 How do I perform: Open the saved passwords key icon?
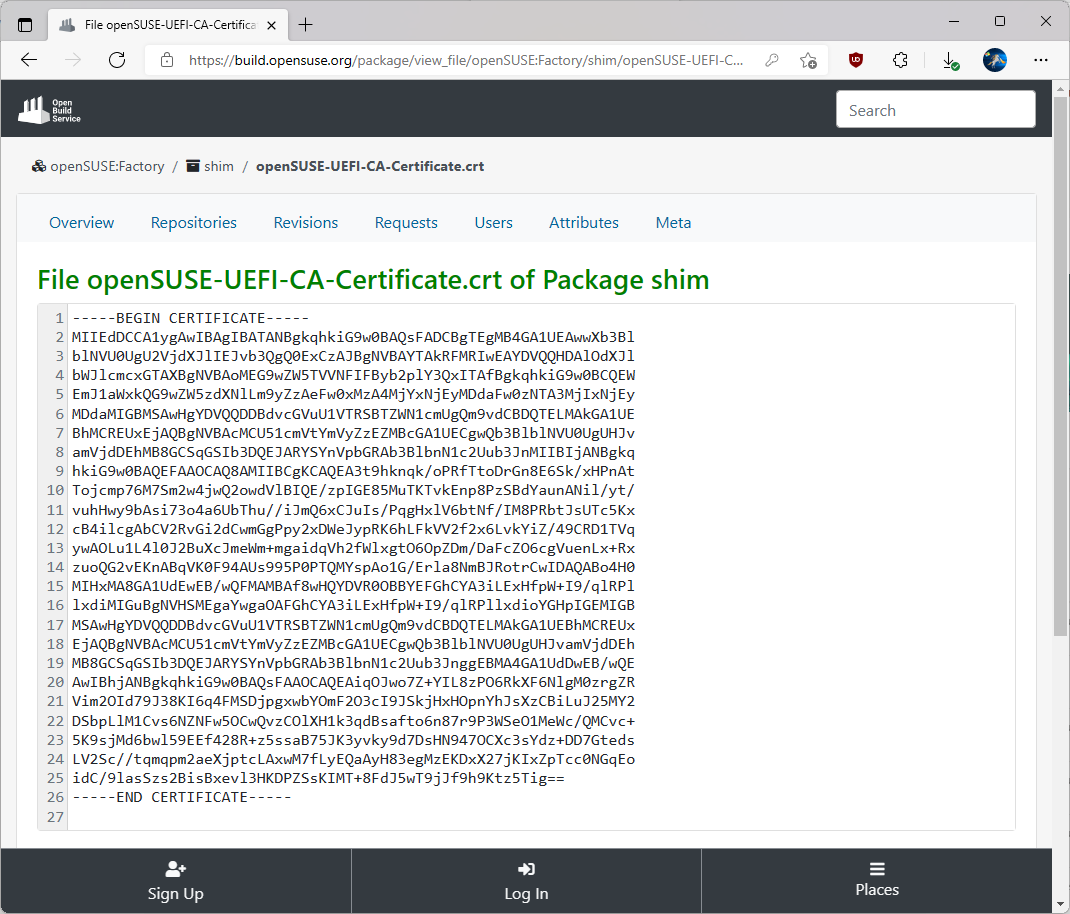(x=772, y=60)
